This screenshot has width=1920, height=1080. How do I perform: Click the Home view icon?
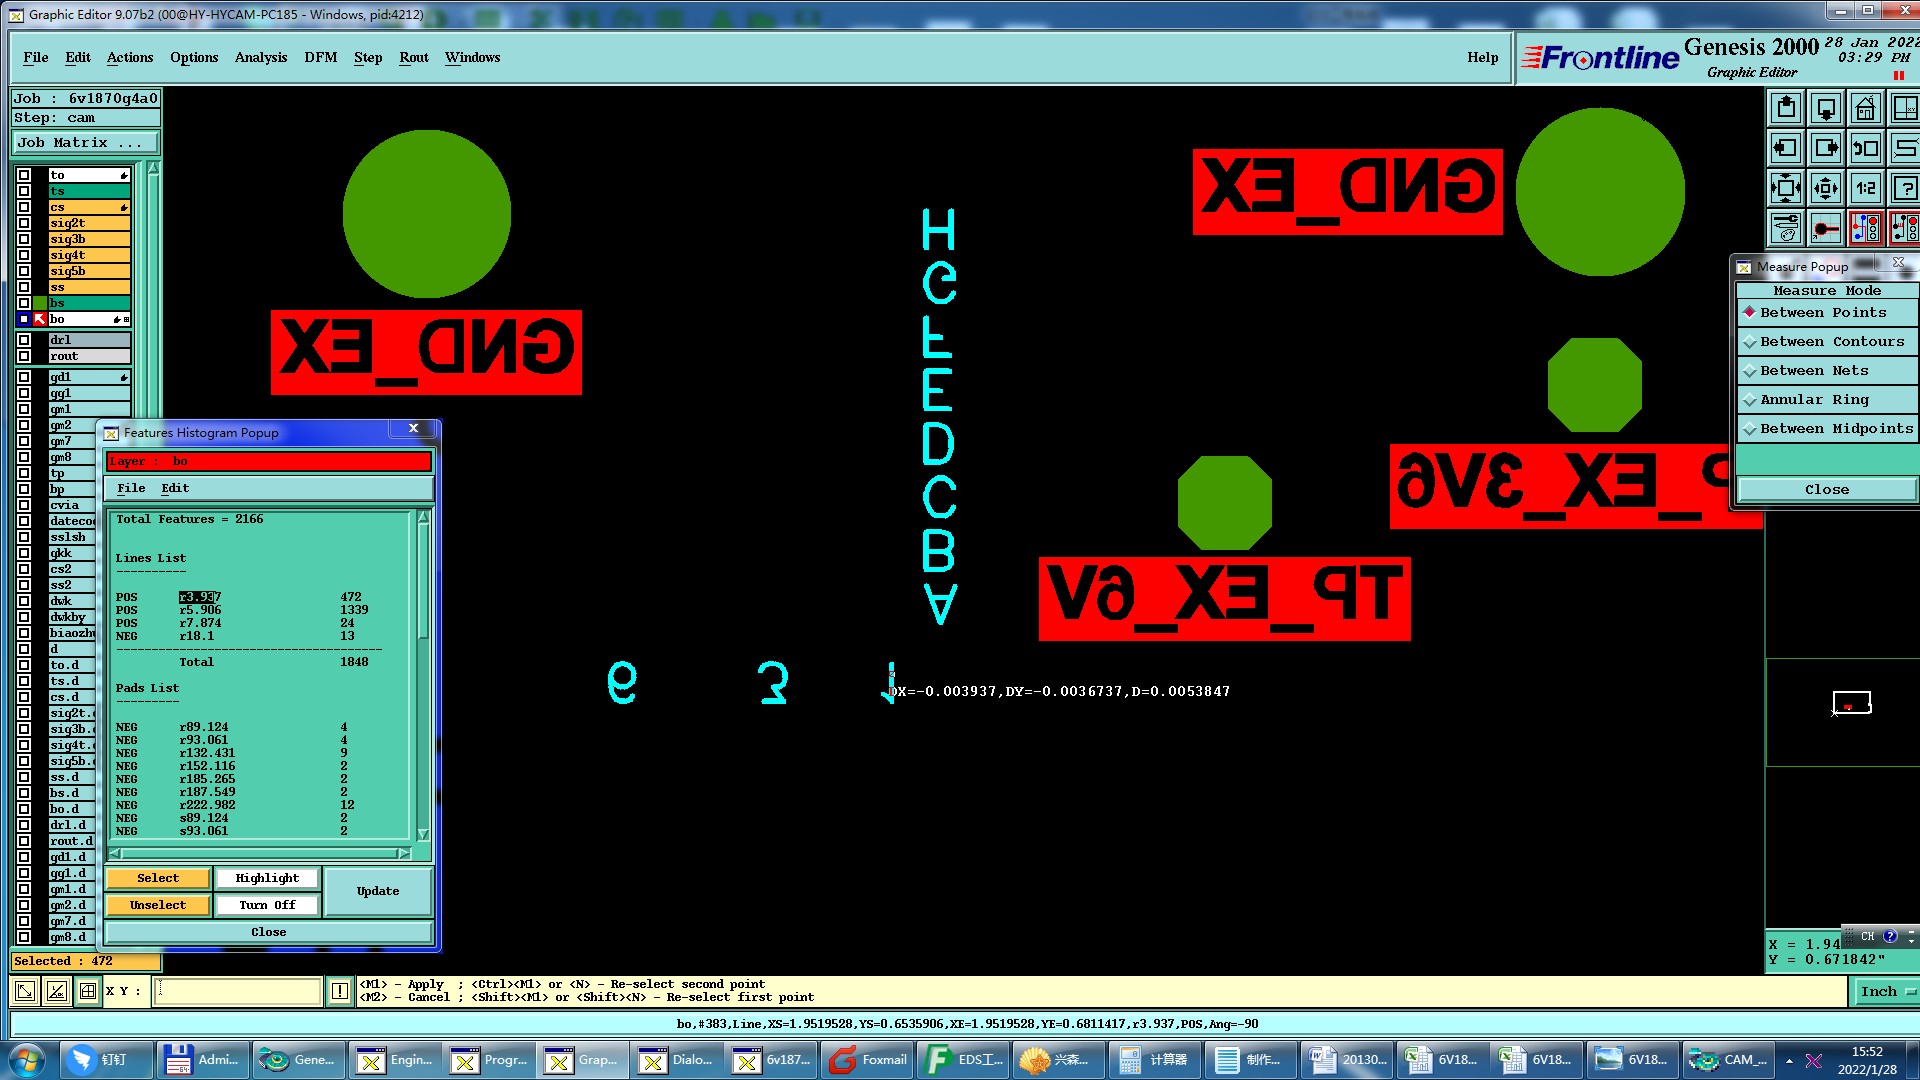pos(1865,108)
